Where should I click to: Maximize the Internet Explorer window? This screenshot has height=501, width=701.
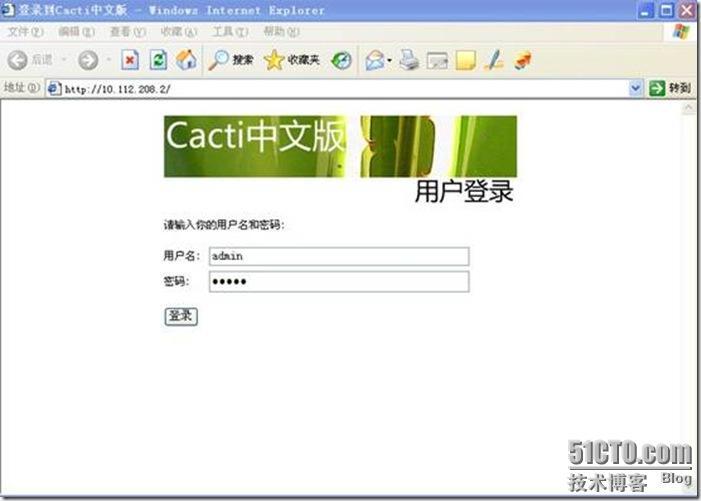click(x=666, y=10)
